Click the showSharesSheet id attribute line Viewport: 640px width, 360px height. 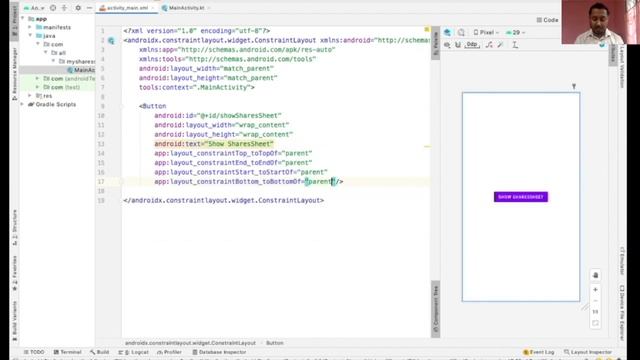218,116
